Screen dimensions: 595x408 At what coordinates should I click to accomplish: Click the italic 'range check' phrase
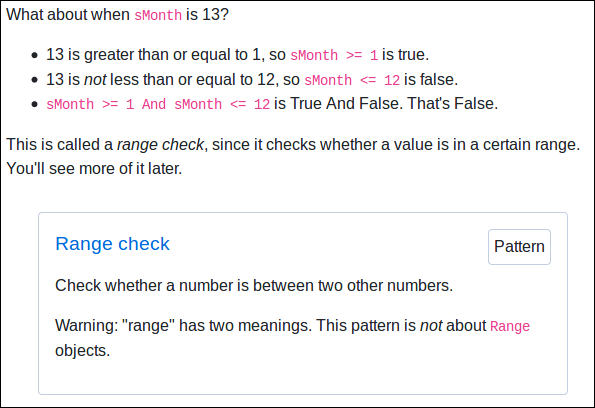[x=160, y=145]
